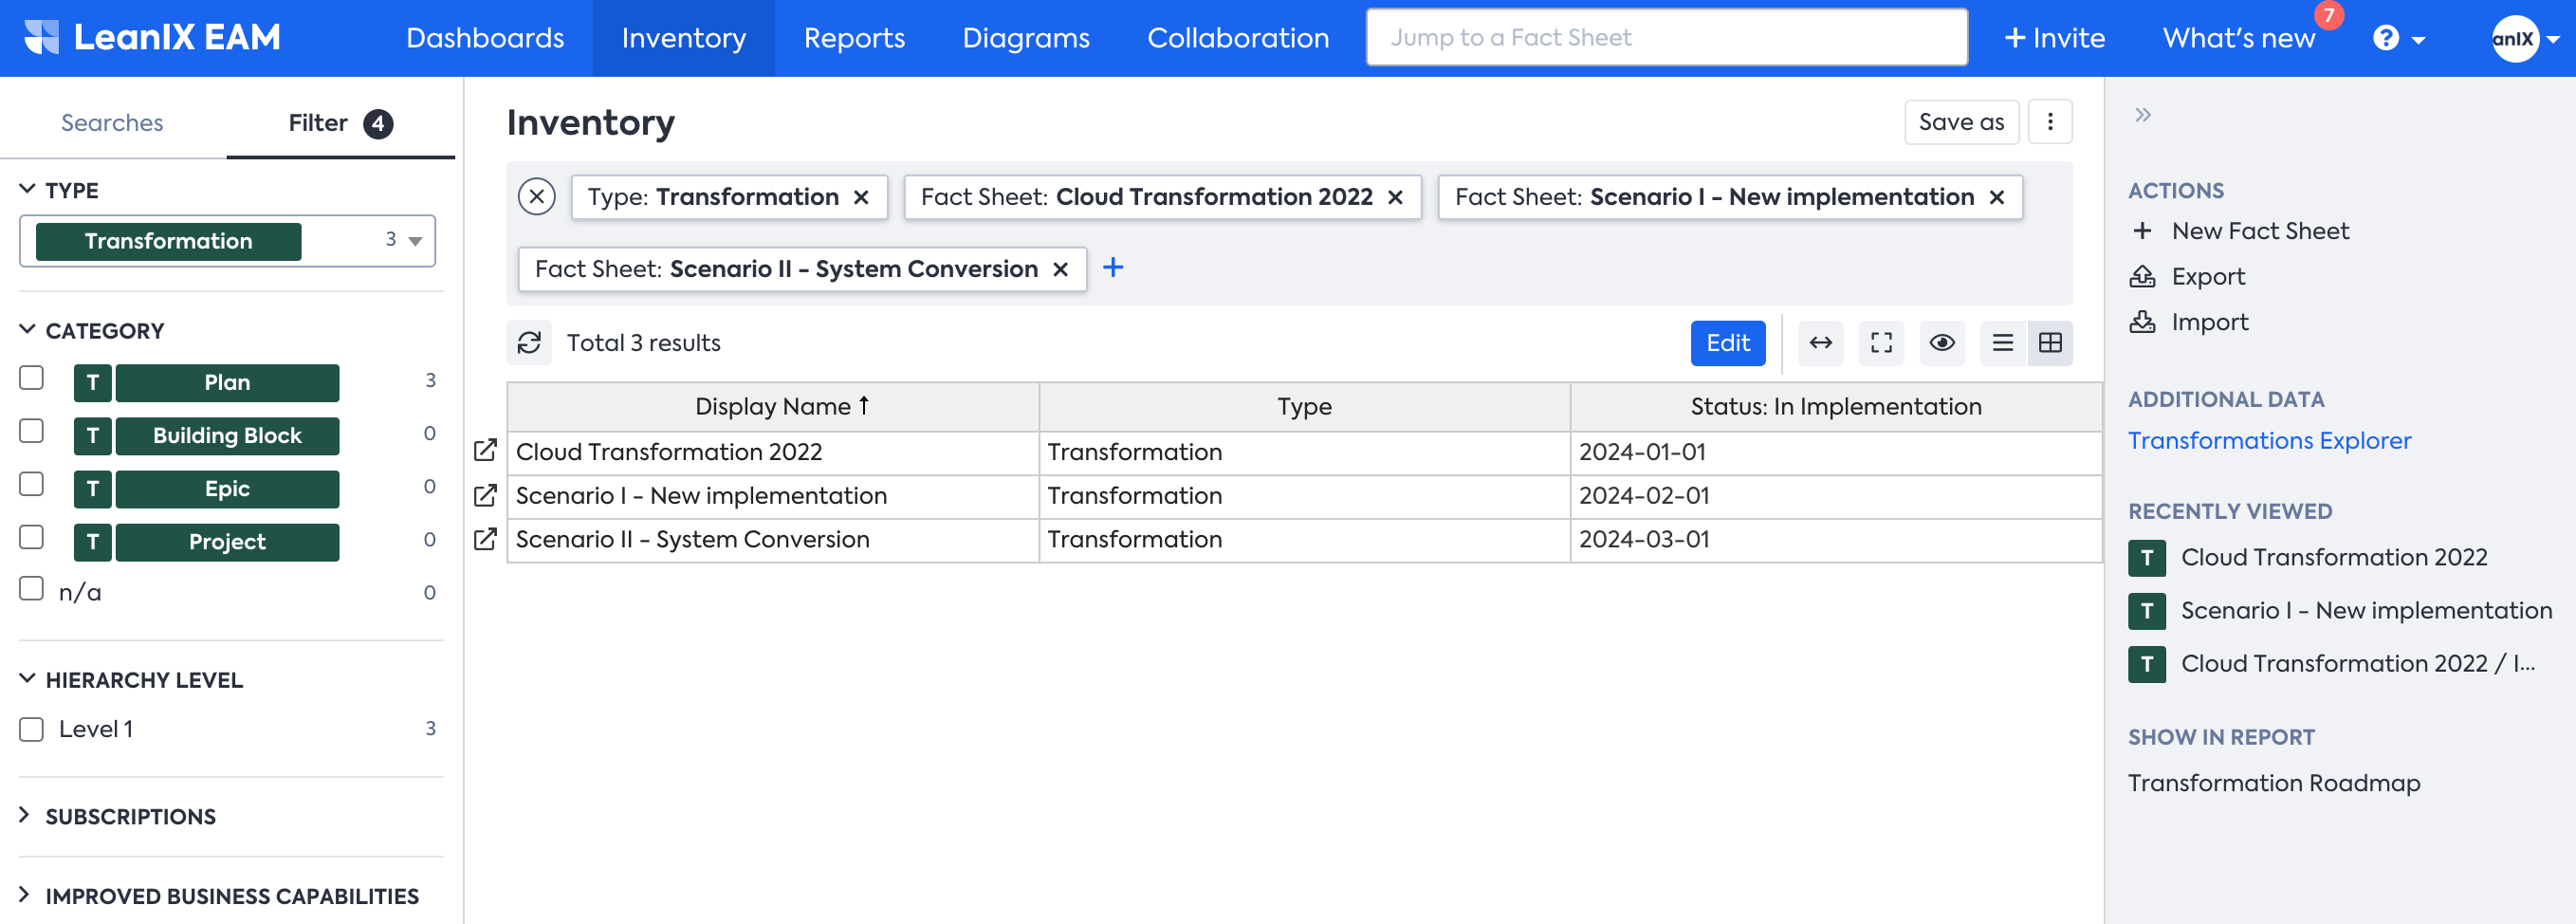
Task: Collapse the TYPE filter section
Action: pyautogui.click(x=27, y=190)
